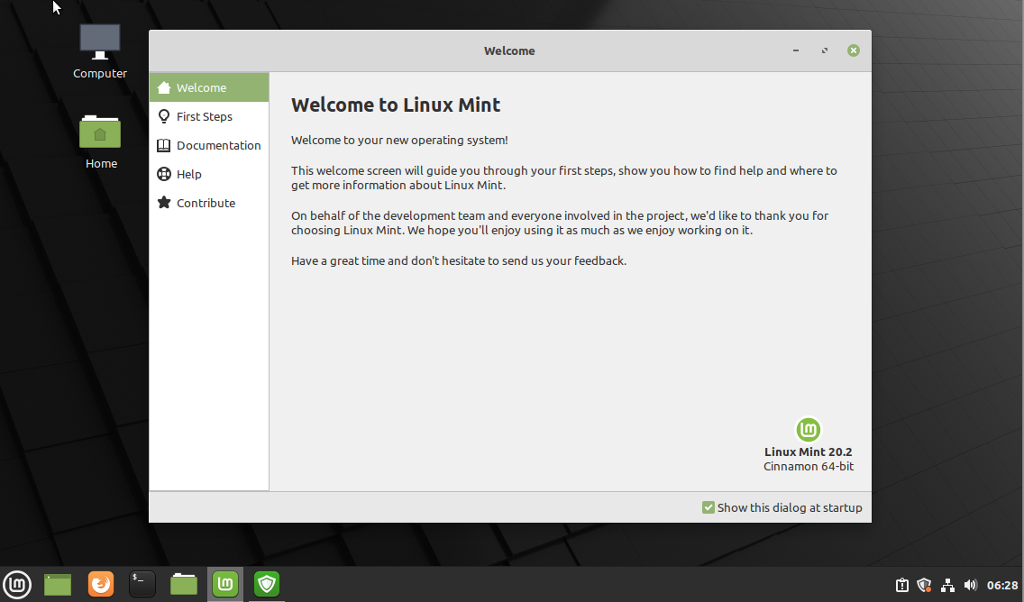The image size is (1024, 602).
Task: Open the Files manager from the taskbar
Action: click(x=184, y=584)
